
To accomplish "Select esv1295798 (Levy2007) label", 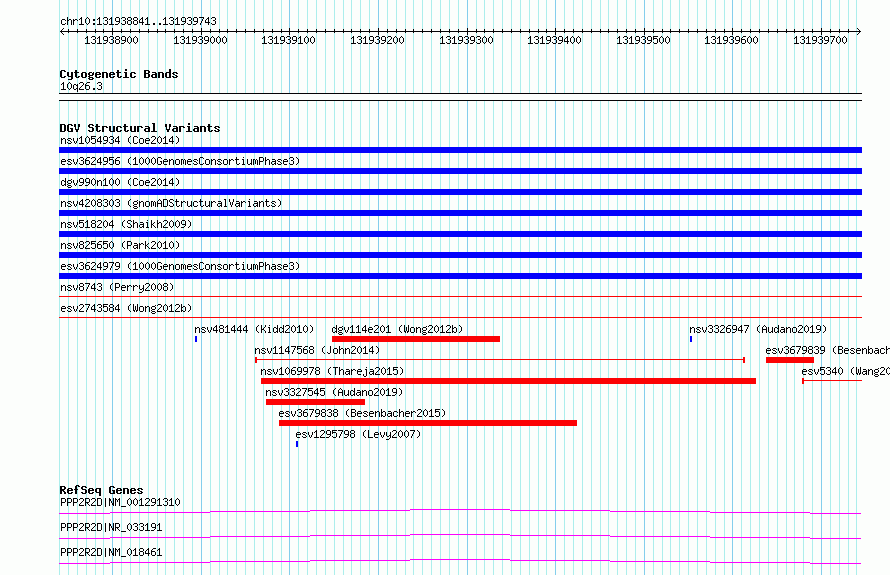I will pos(358,434).
